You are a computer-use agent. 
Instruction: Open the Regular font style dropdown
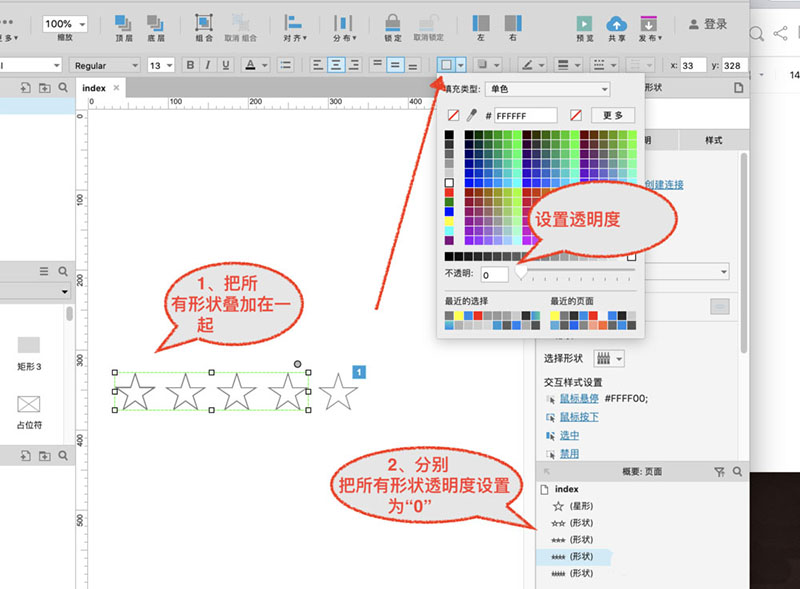tap(105, 65)
